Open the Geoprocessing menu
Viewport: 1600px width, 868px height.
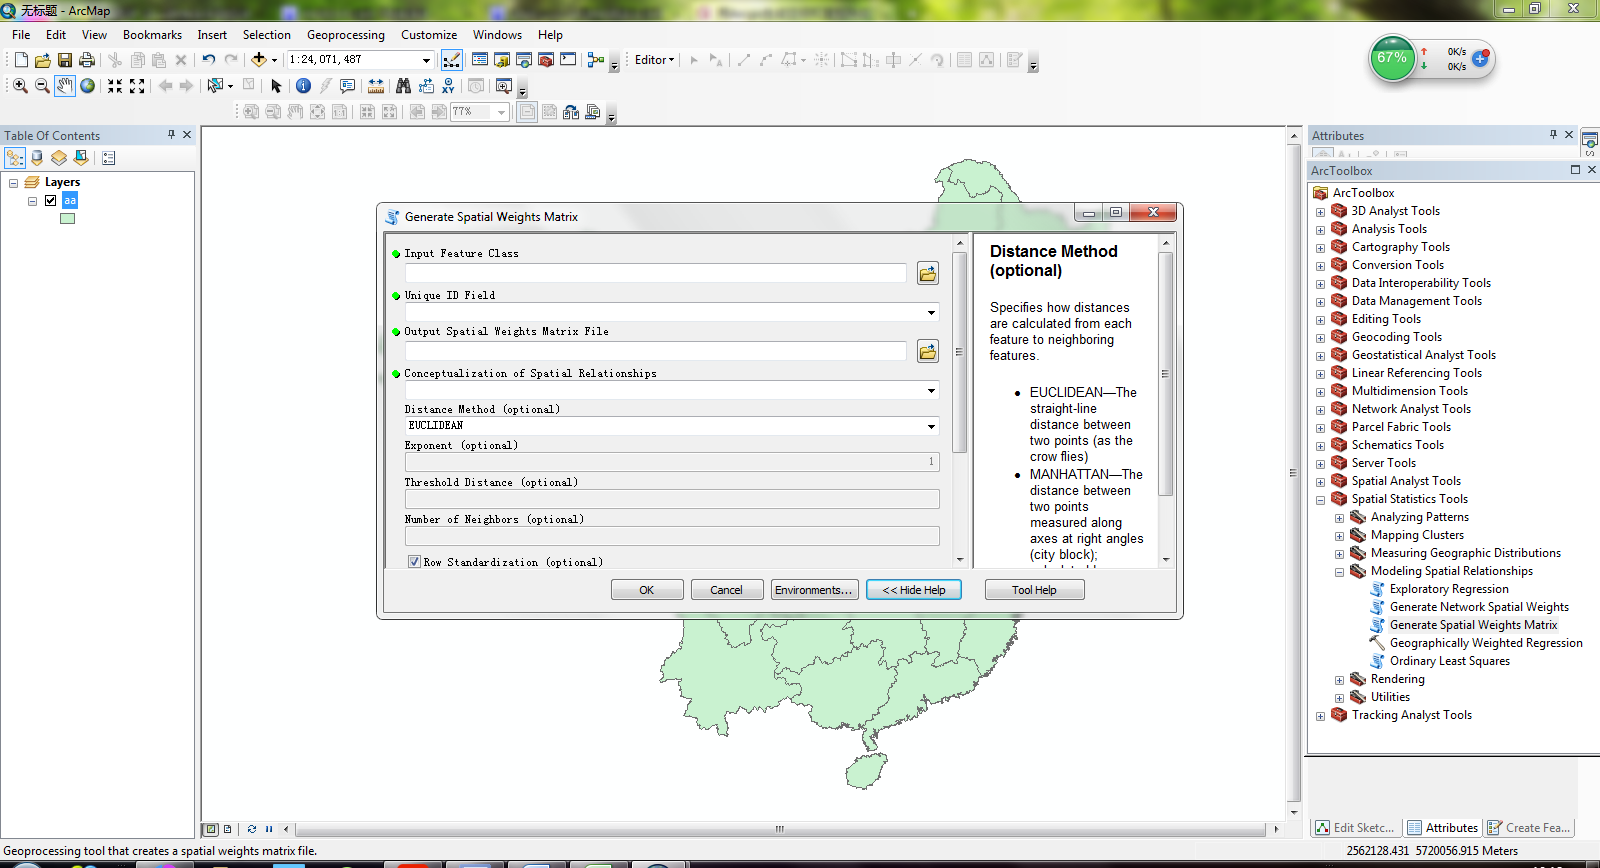point(346,35)
